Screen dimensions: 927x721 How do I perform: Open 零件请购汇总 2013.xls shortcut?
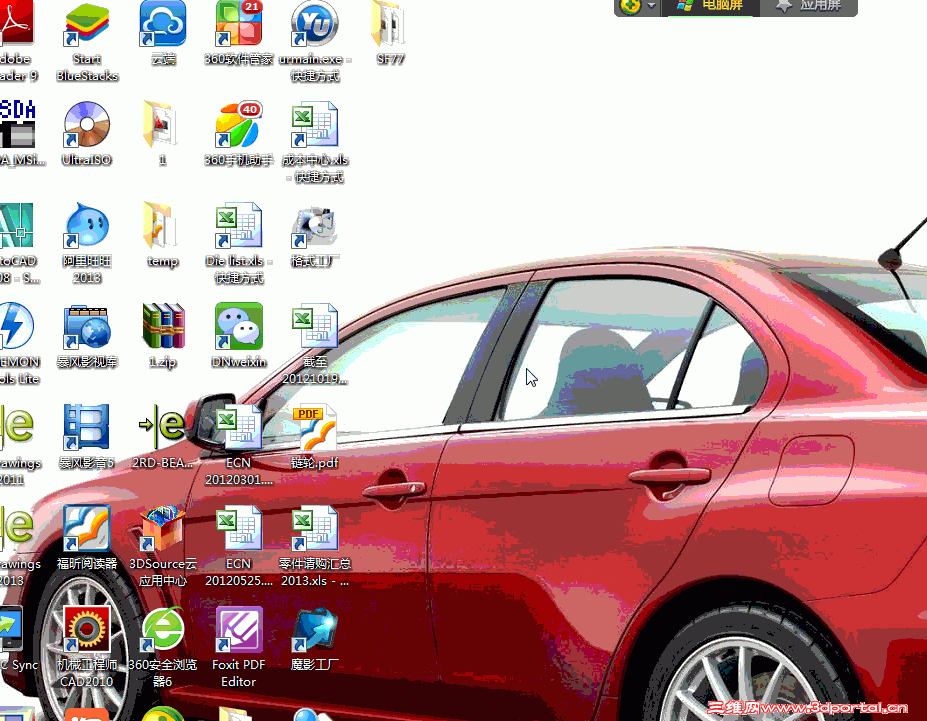point(315,528)
